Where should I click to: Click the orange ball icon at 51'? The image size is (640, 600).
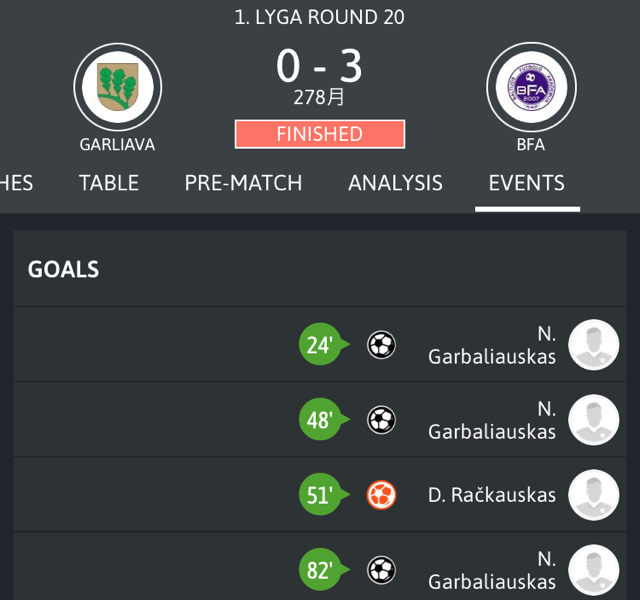click(381, 495)
